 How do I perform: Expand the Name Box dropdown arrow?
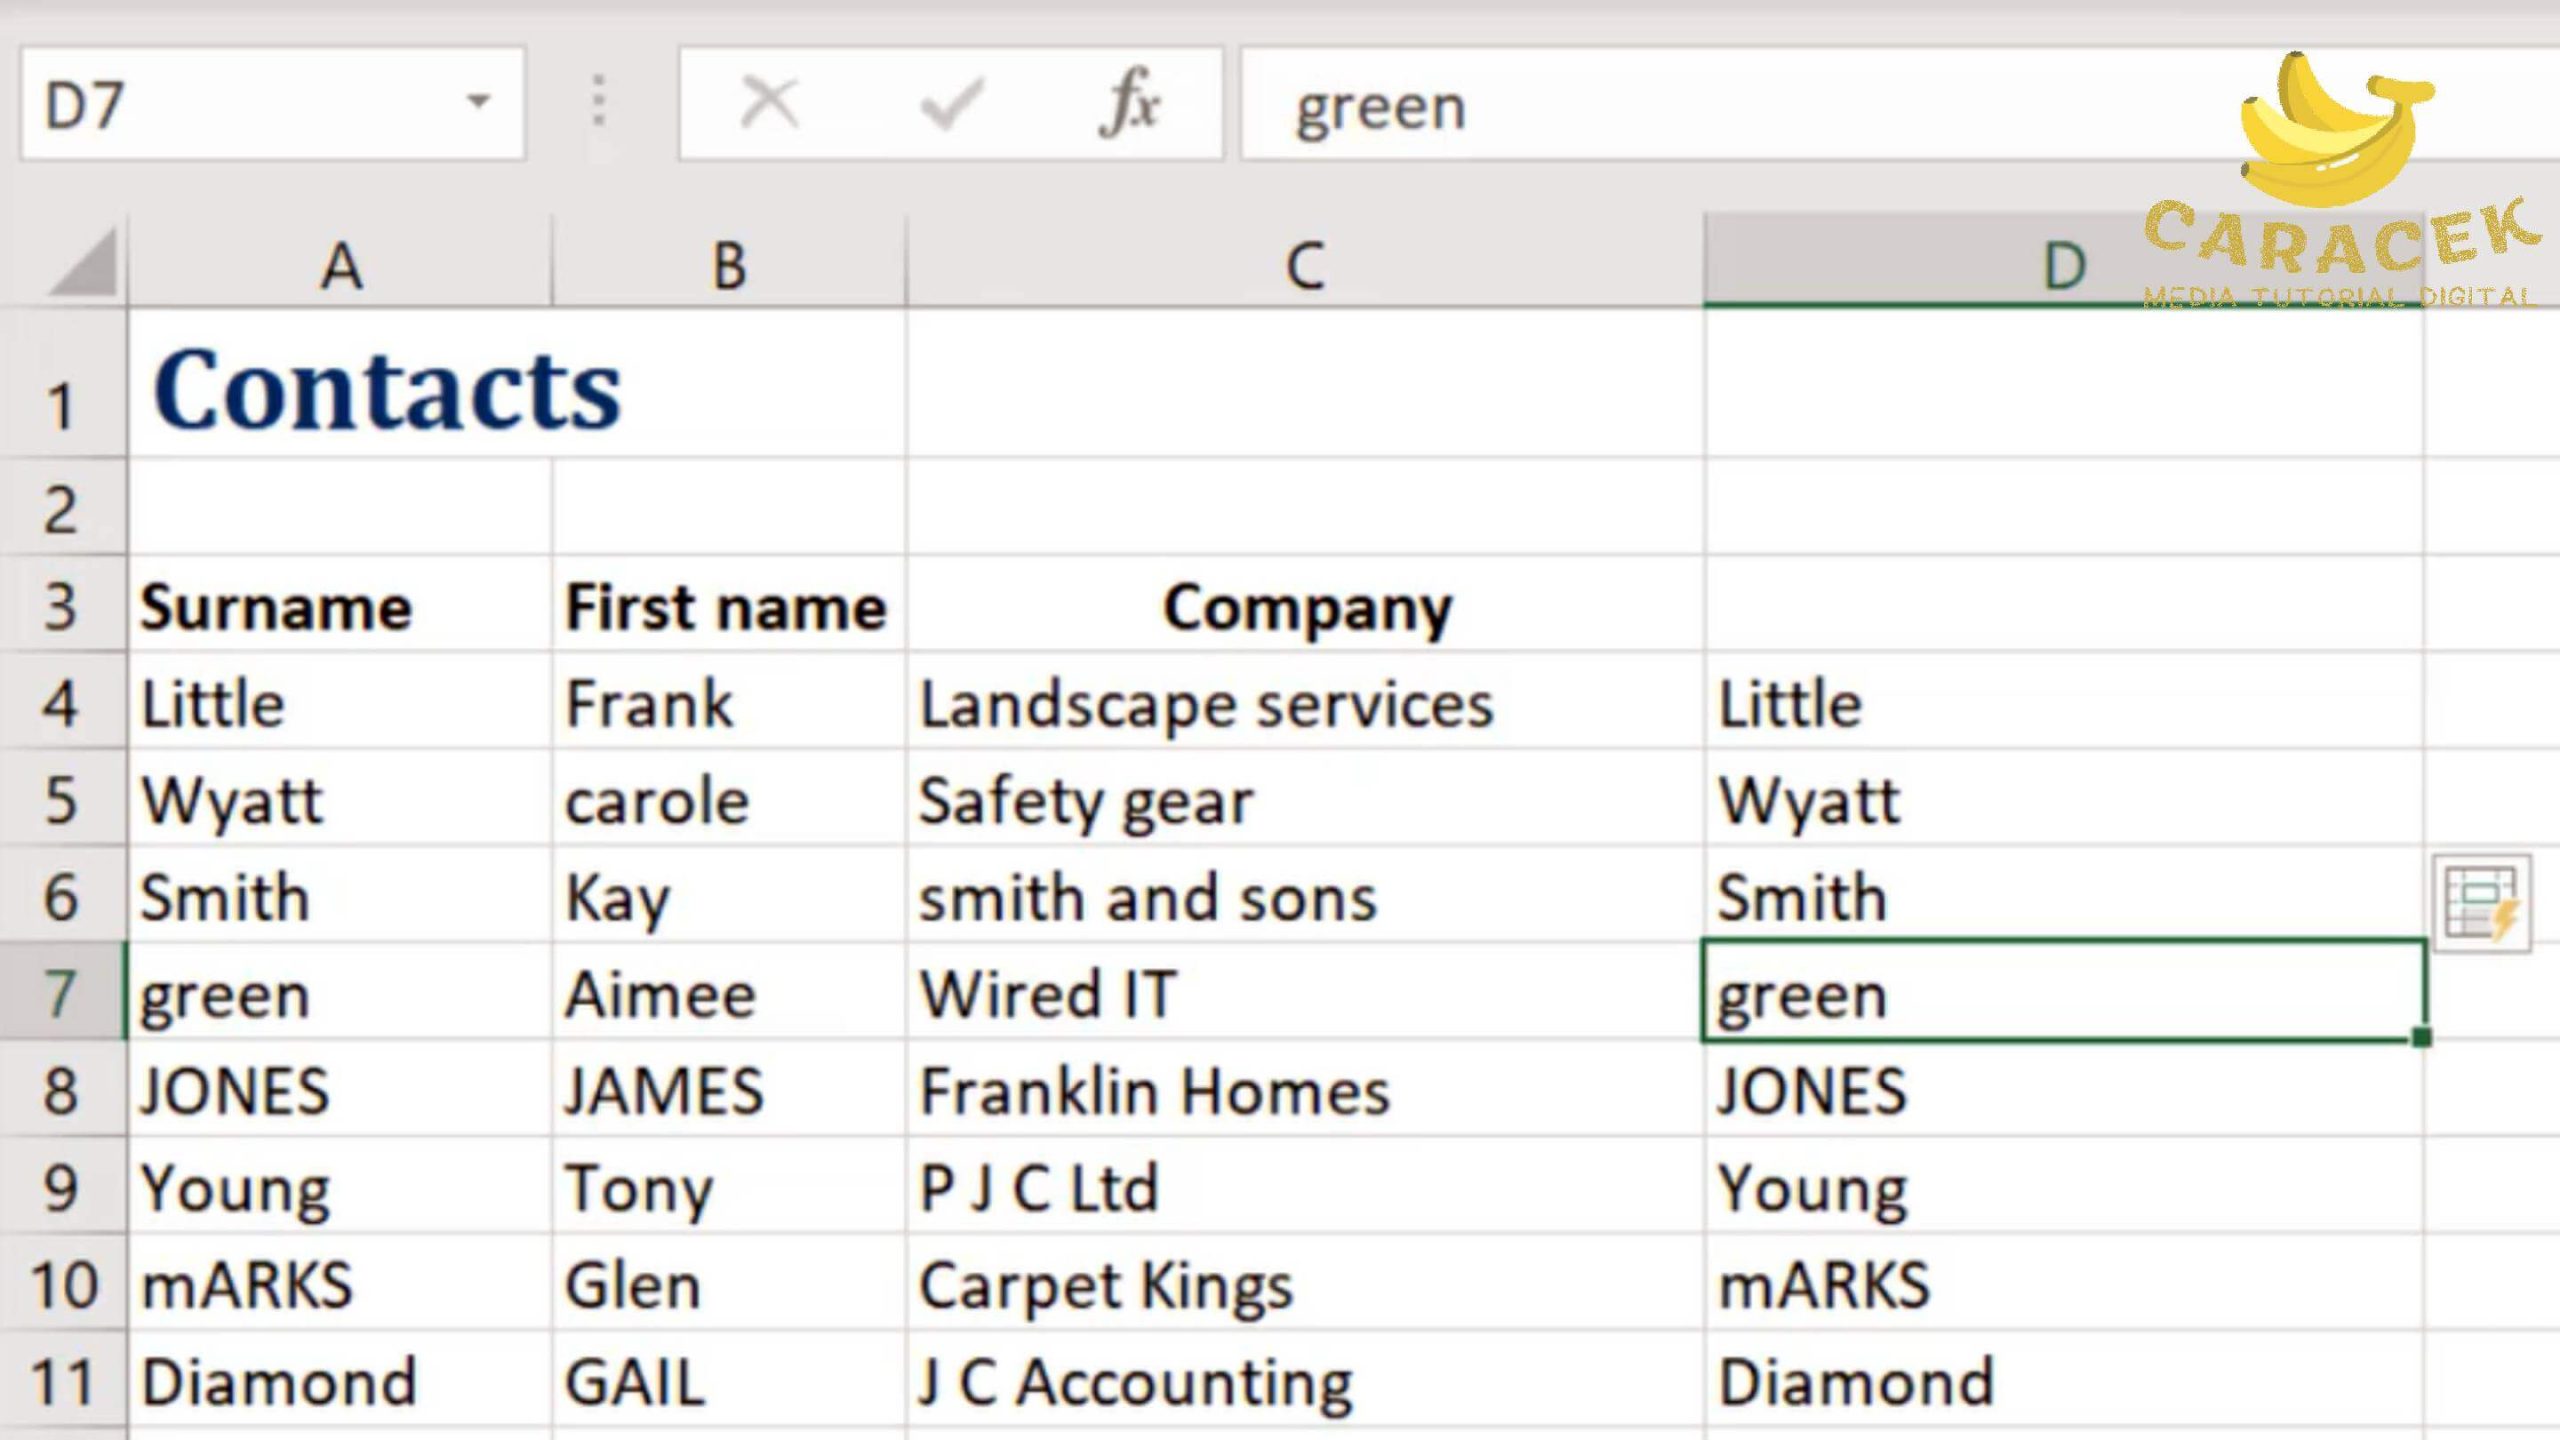pos(479,101)
